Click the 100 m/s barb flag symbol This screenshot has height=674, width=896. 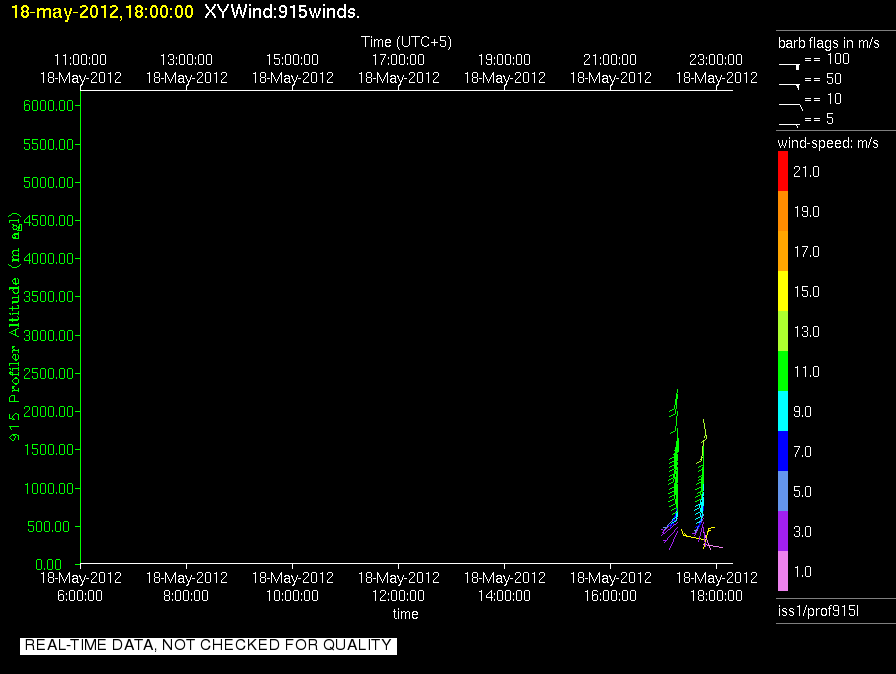pos(789,66)
